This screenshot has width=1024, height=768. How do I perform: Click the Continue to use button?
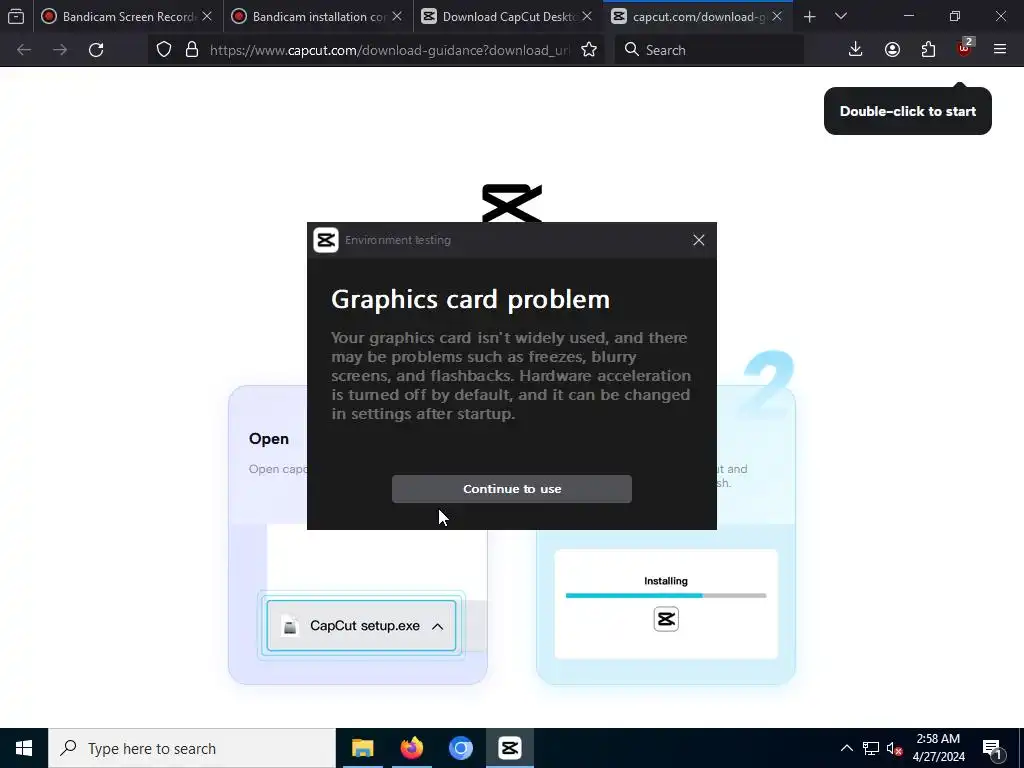pyautogui.click(x=511, y=489)
